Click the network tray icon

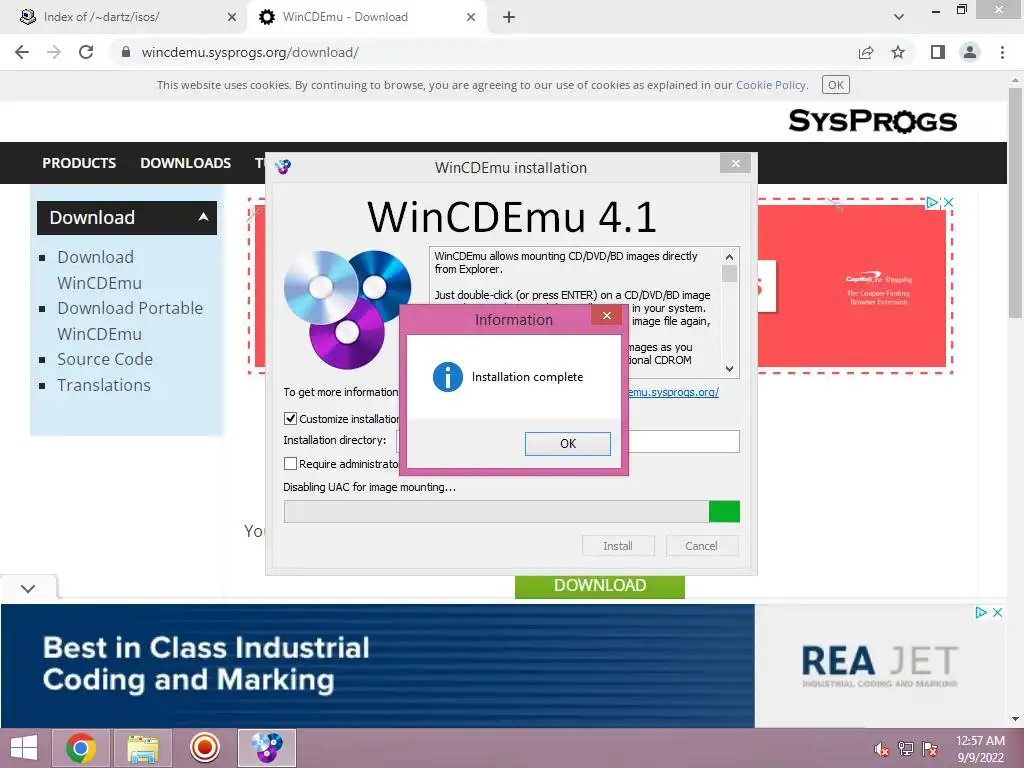[x=906, y=749]
